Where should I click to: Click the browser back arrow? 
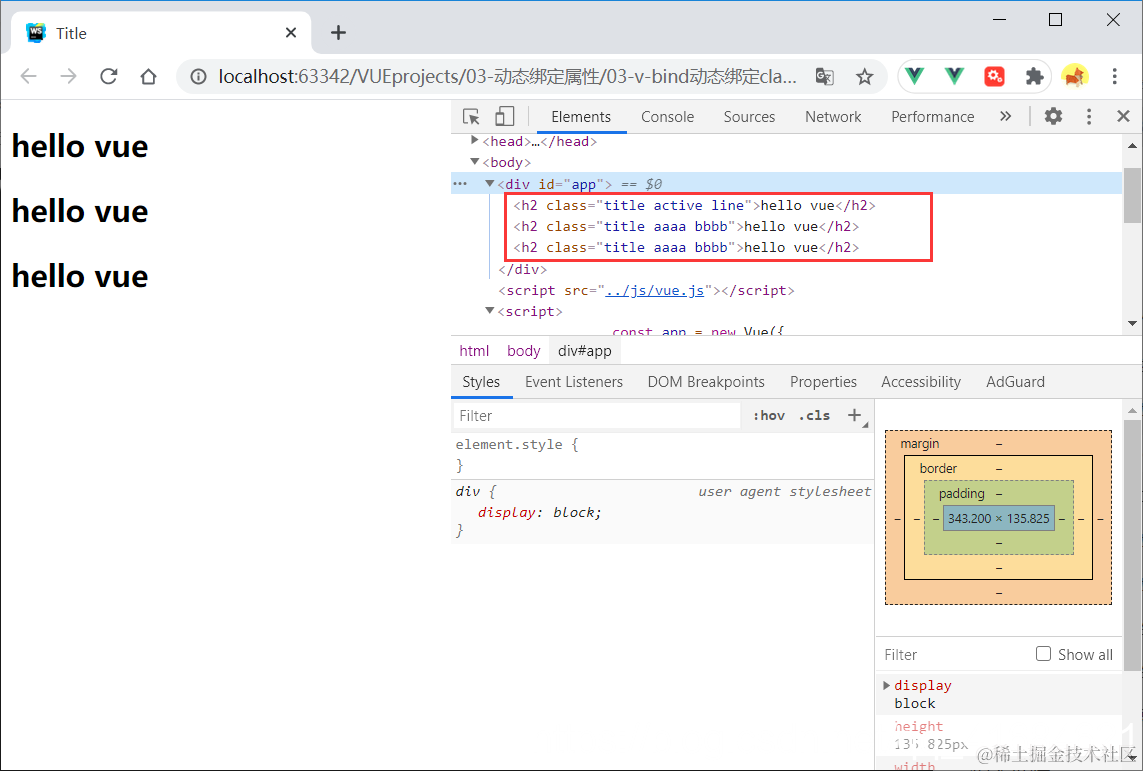pyautogui.click(x=28, y=77)
